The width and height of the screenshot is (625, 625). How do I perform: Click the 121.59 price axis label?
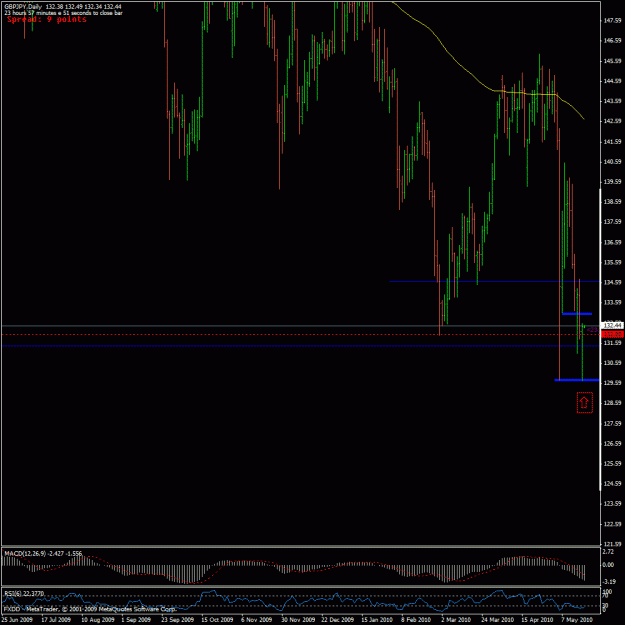tap(613, 544)
